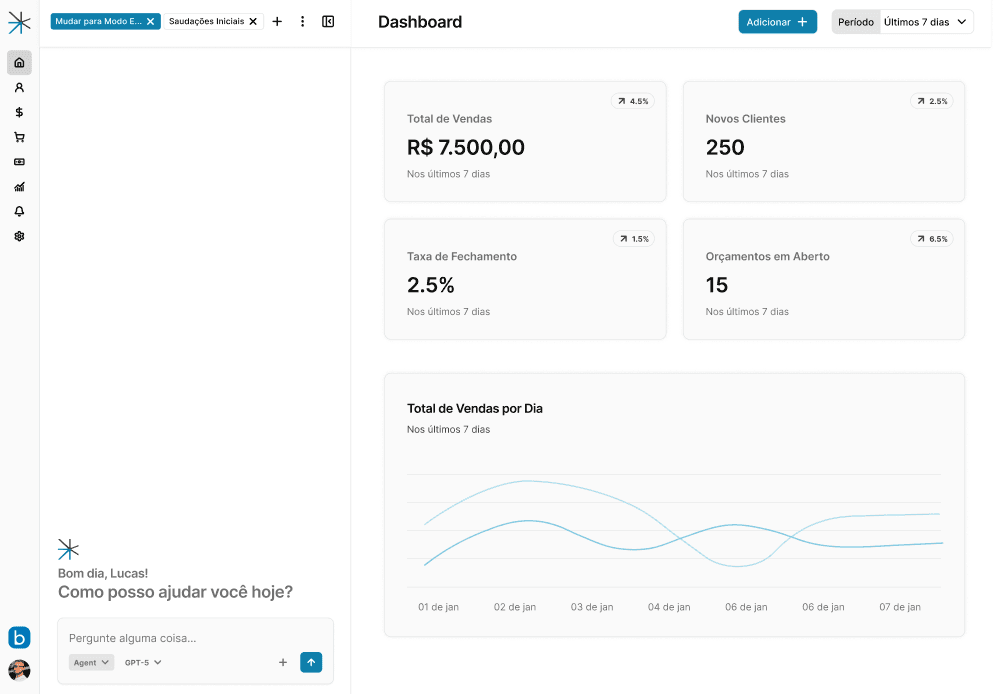Click the dollar sign sales icon
The height and width of the screenshot is (694, 993).
19,112
